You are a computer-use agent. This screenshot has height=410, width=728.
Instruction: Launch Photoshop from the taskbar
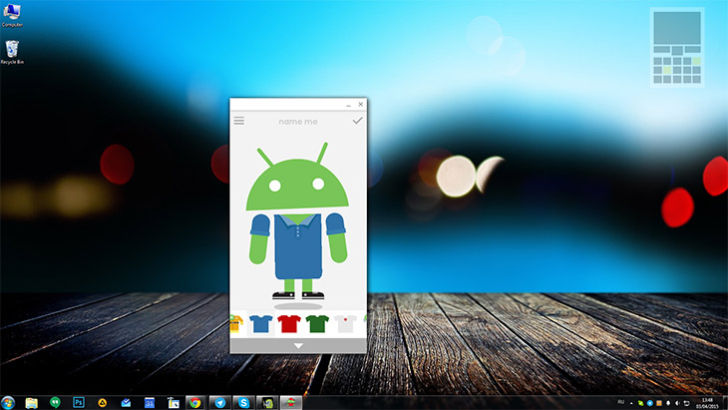(x=78, y=403)
